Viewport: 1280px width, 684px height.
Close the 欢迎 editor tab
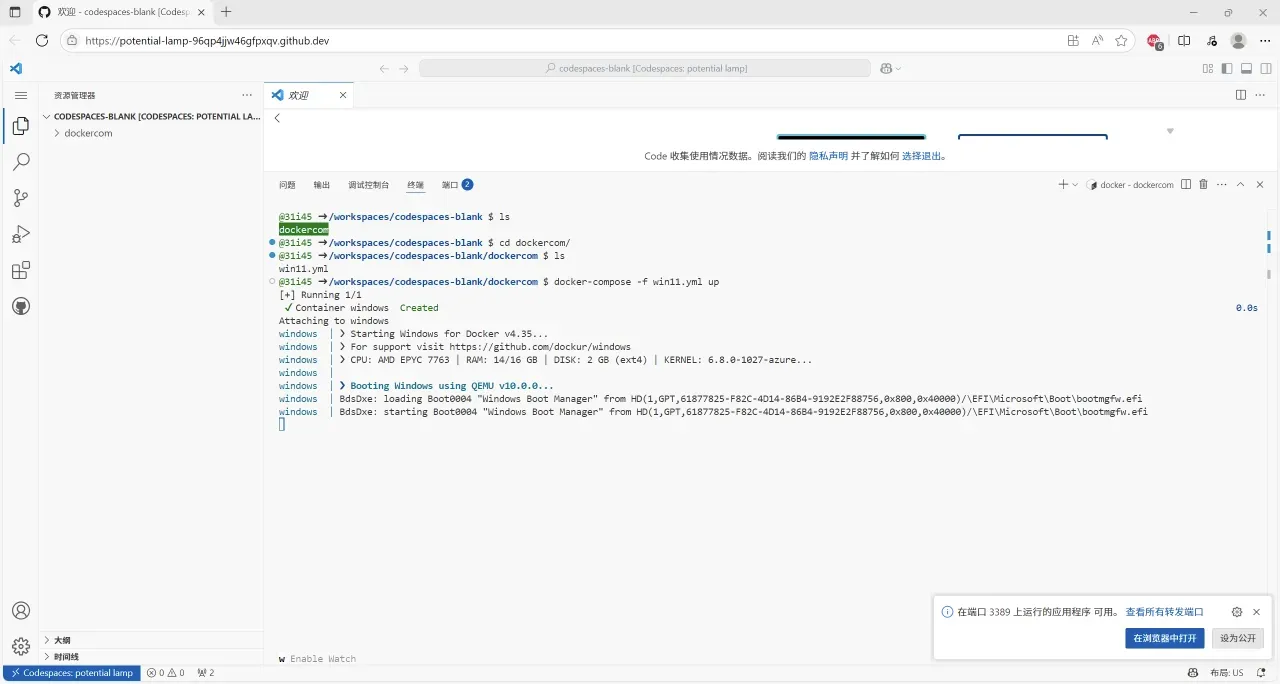pyautogui.click(x=343, y=95)
